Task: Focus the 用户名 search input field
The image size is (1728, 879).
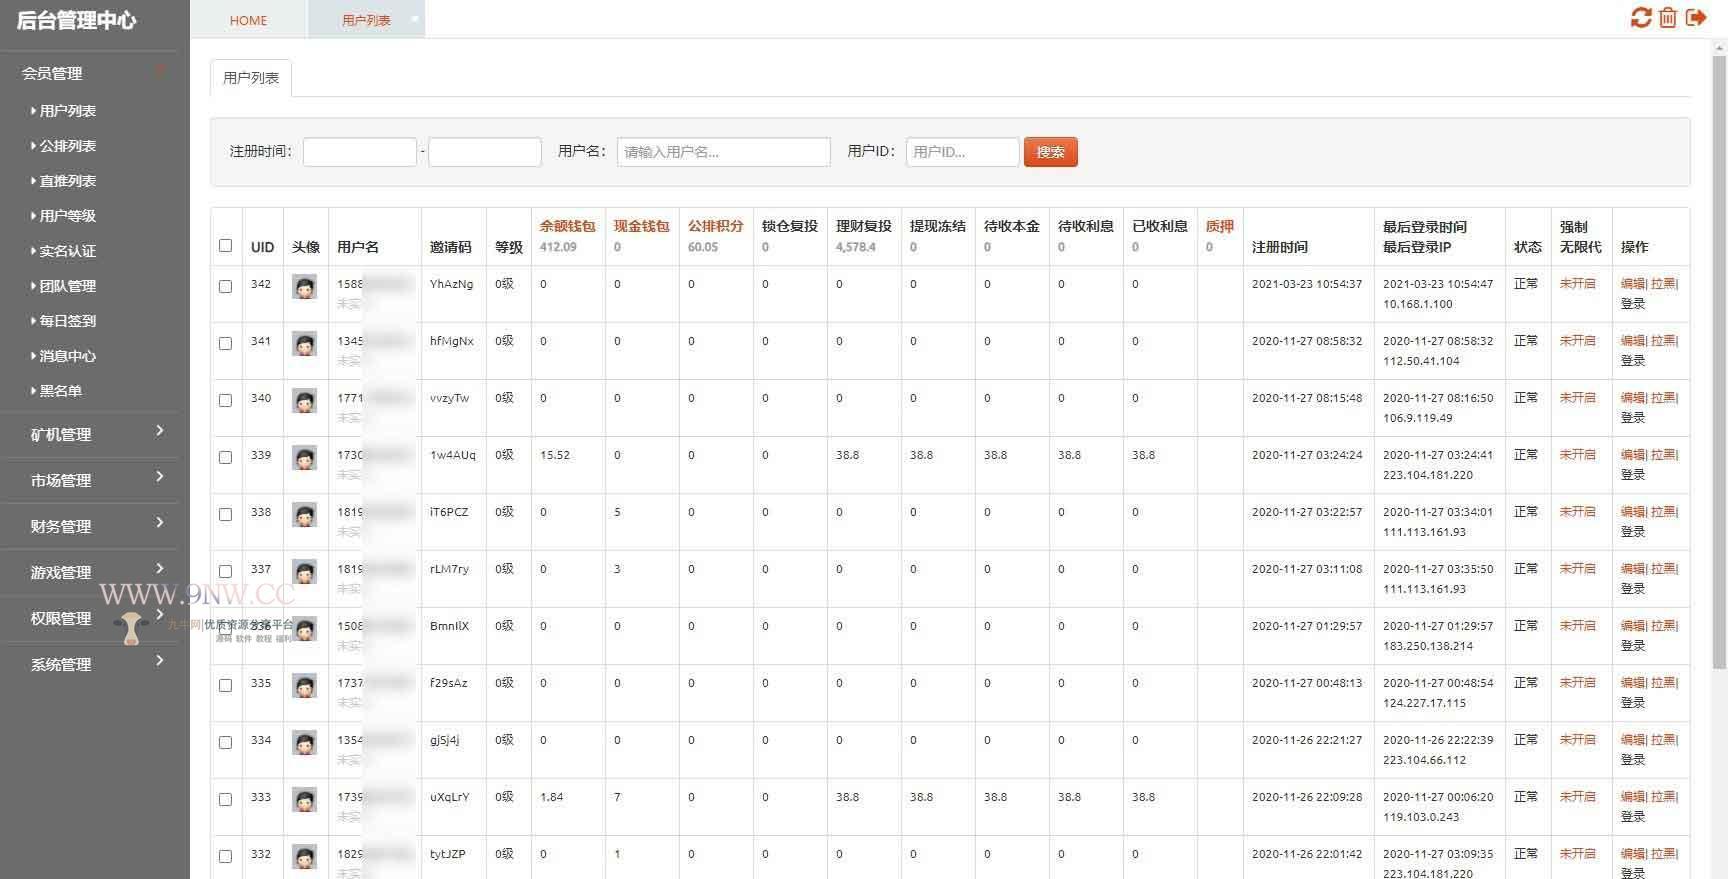Action: 723,152
